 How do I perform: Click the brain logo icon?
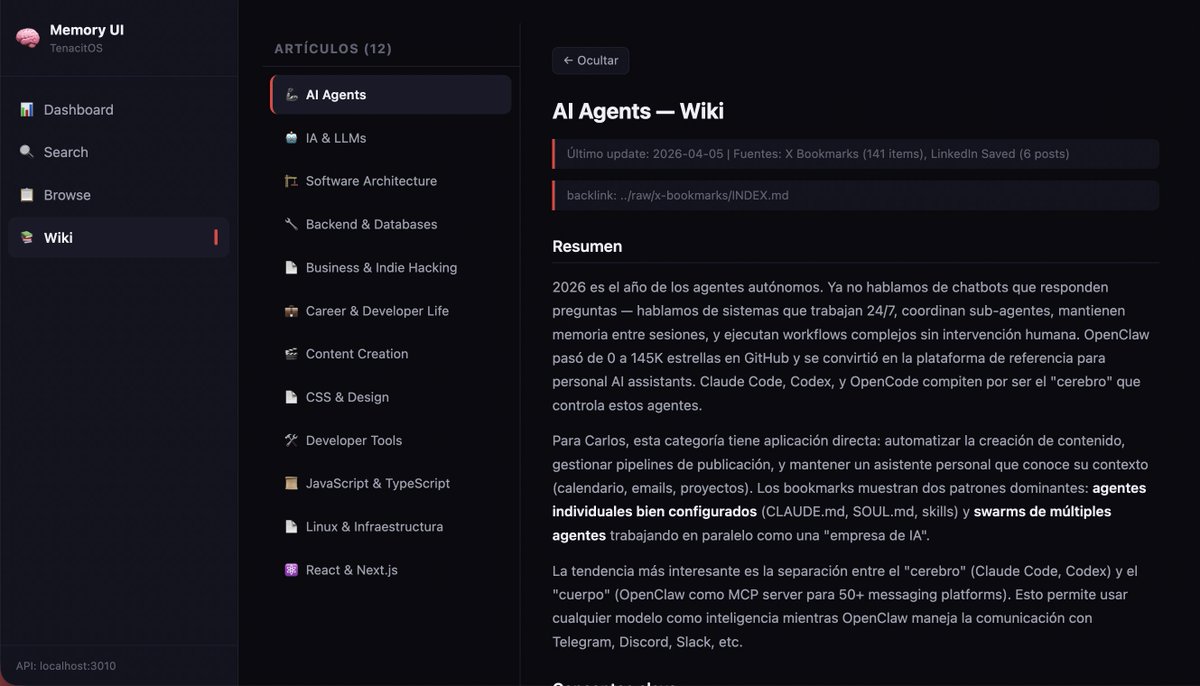pyautogui.click(x=27, y=38)
